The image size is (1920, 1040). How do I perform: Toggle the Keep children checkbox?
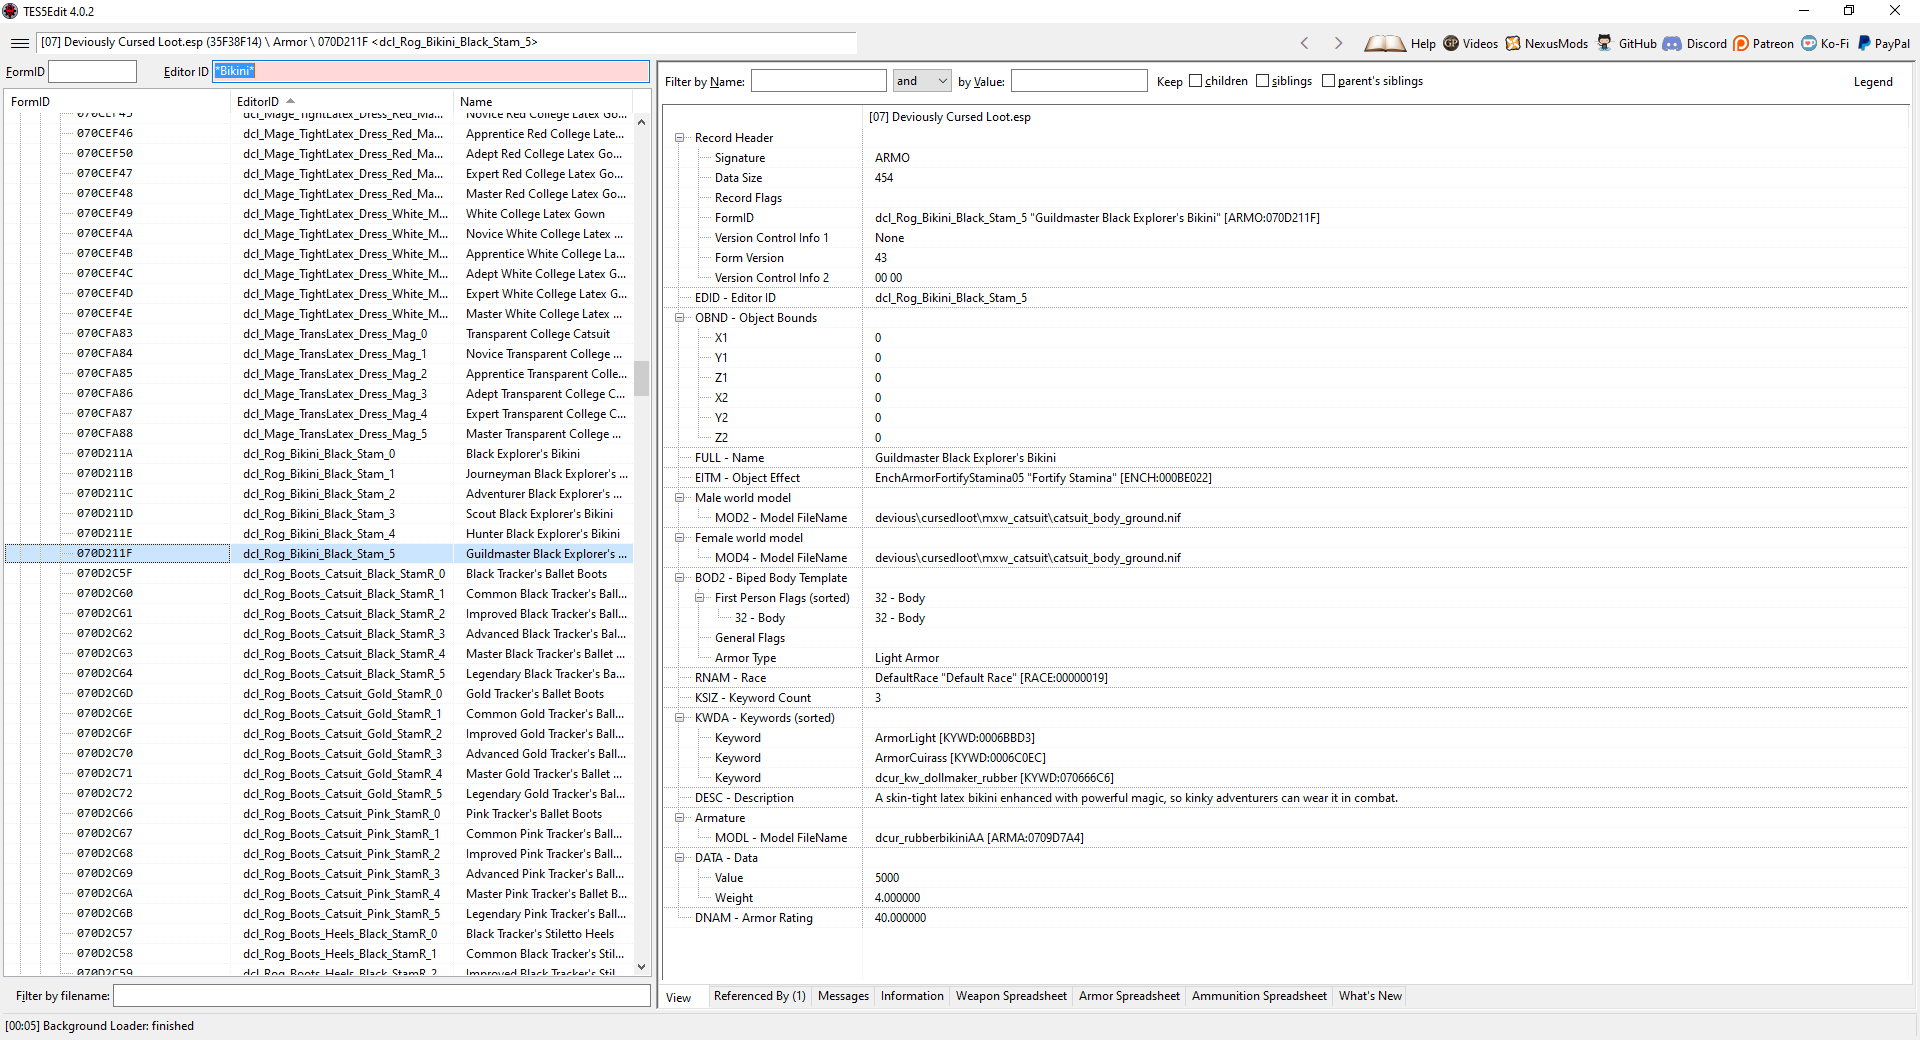1195,81
